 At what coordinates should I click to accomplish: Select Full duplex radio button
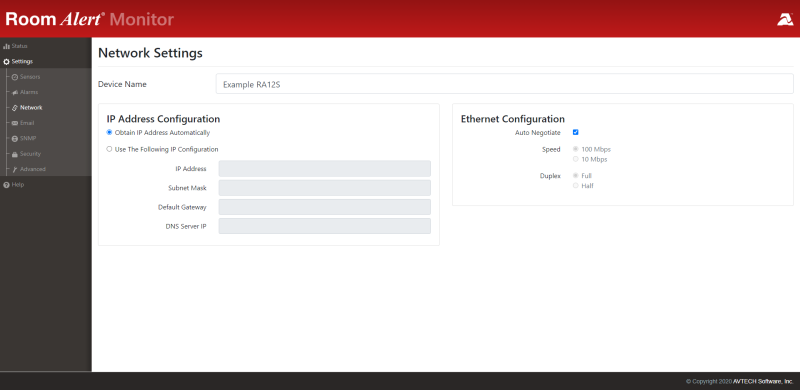pos(576,176)
